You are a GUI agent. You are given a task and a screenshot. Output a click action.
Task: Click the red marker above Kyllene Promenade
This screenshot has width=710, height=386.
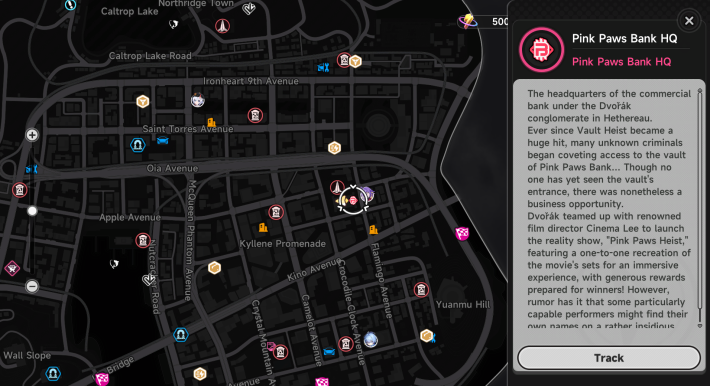(276, 212)
